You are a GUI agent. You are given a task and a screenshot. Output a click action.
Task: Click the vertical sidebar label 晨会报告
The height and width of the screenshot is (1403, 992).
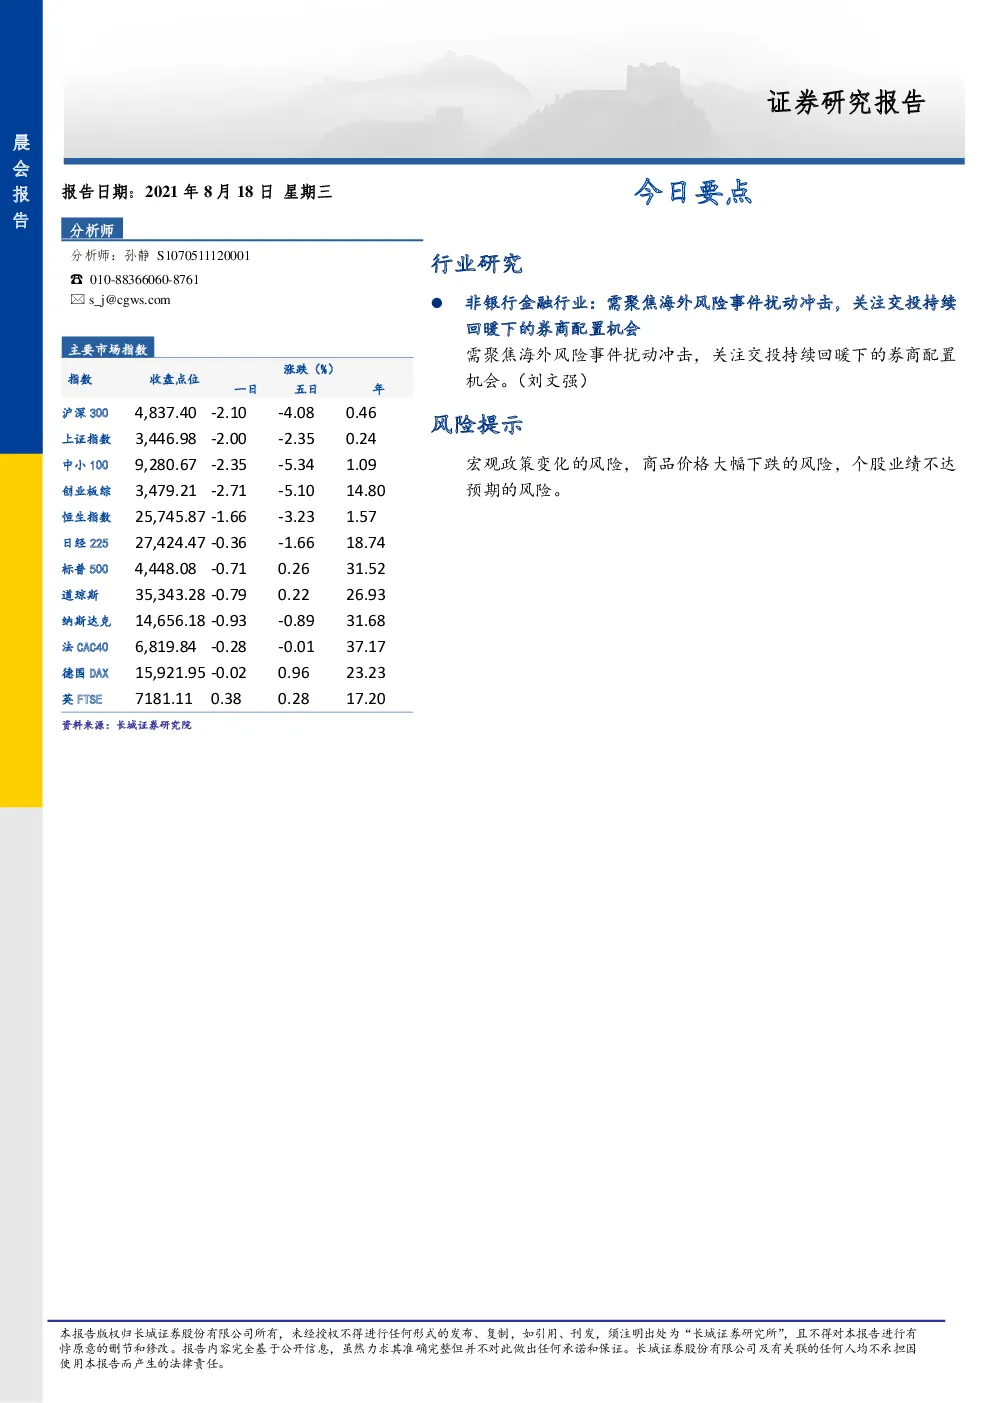click(x=21, y=181)
